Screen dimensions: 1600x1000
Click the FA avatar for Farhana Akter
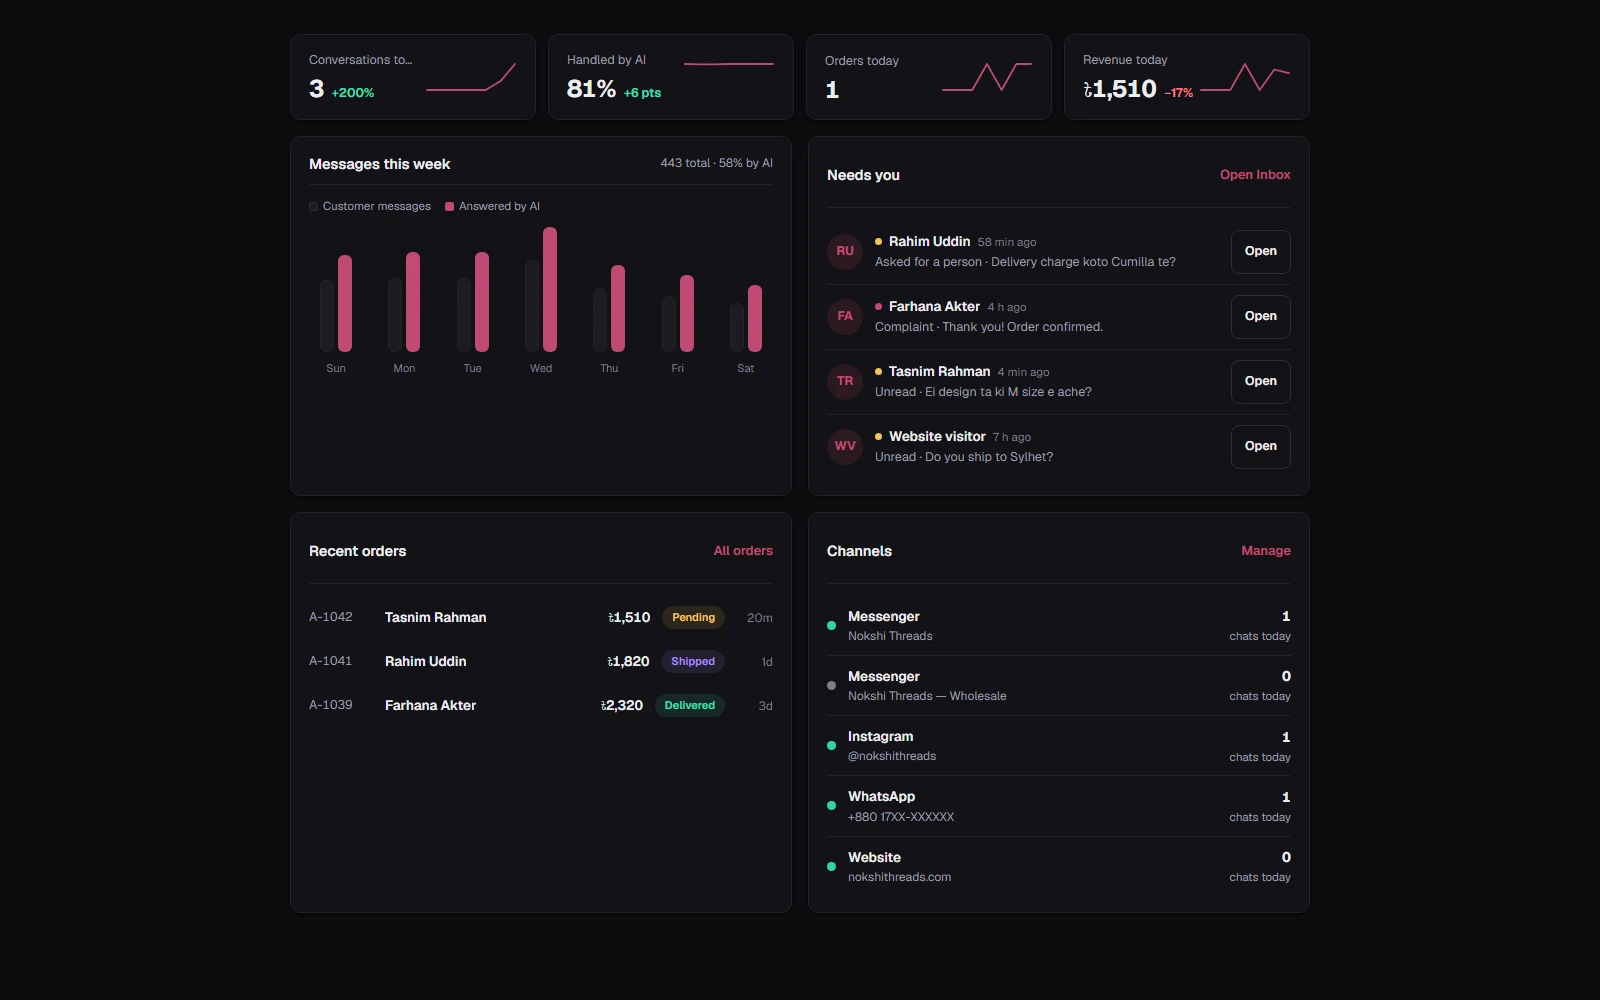tap(845, 316)
